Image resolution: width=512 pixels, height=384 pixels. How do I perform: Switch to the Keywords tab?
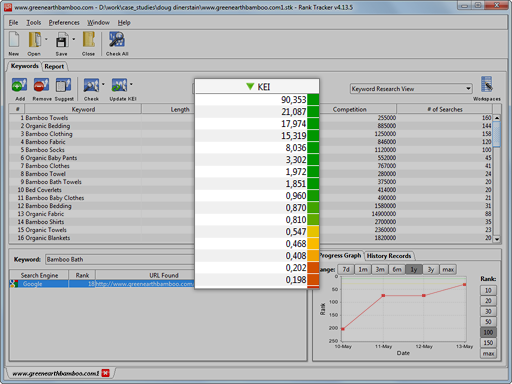pyautogui.click(x=24, y=66)
